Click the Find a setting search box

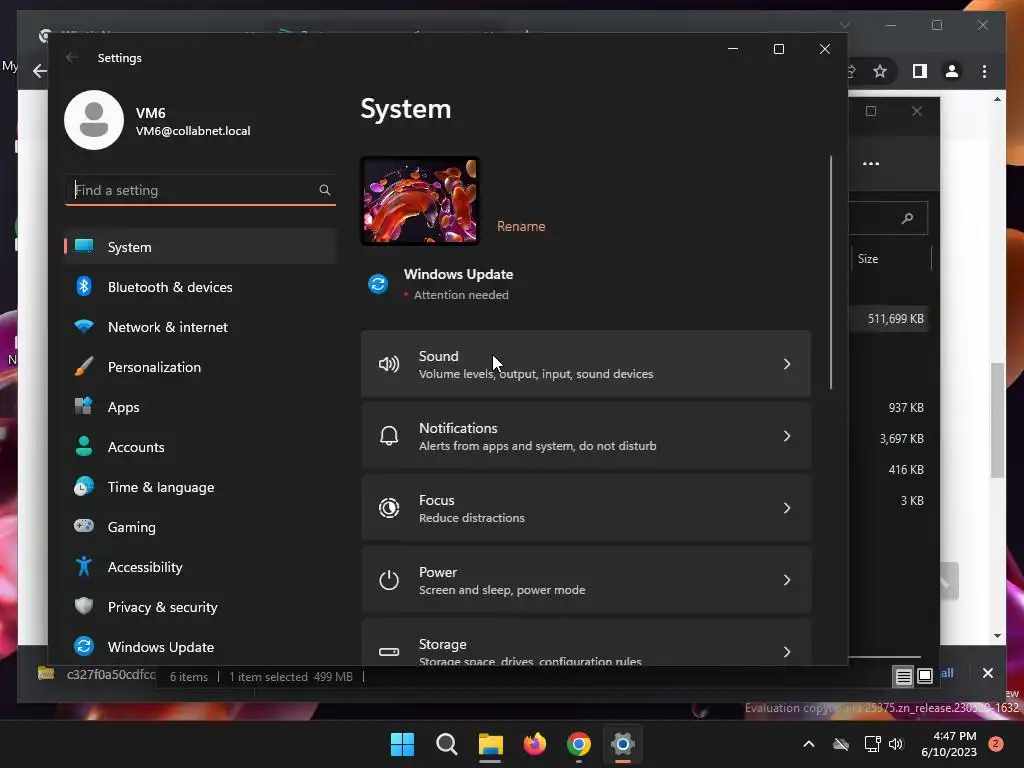coord(200,190)
